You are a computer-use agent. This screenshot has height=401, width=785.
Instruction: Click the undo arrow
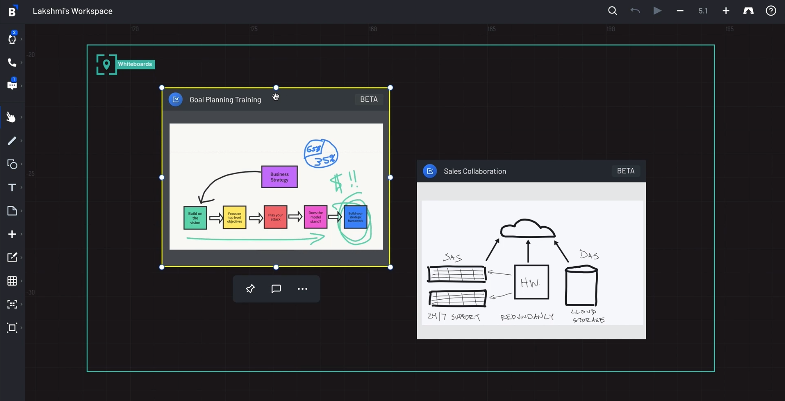[x=635, y=11]
